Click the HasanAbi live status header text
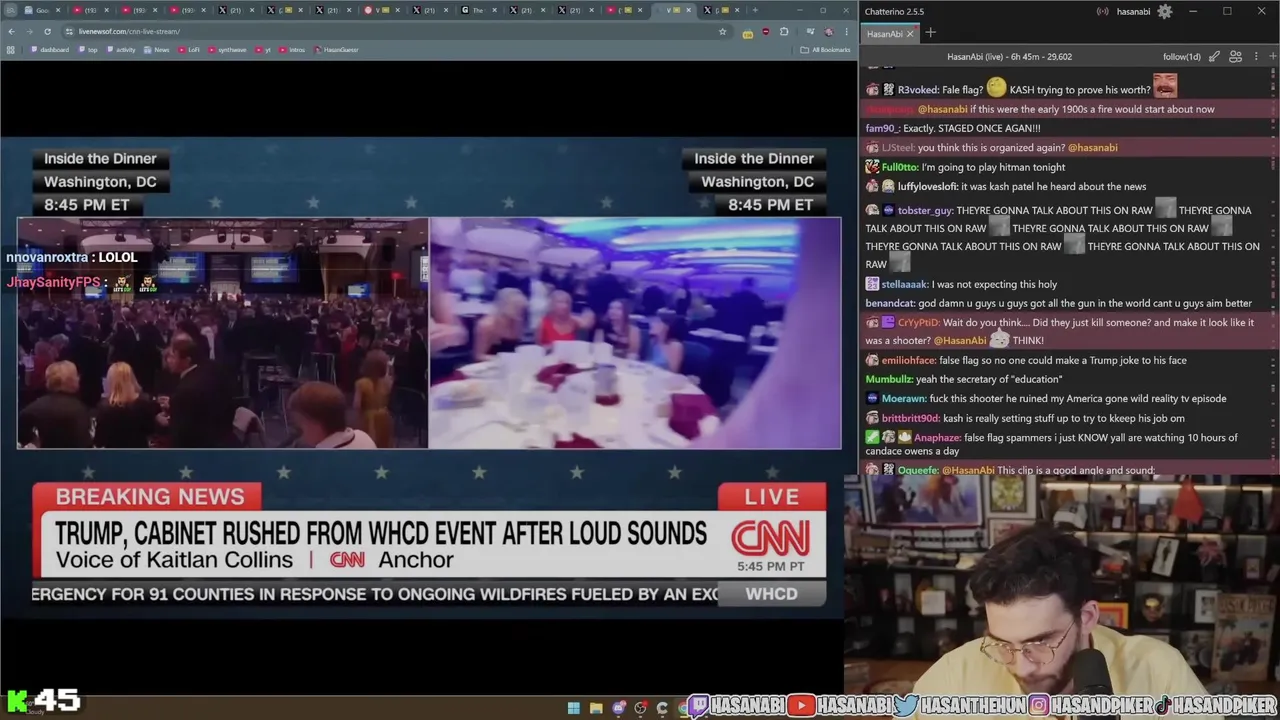 point(1009,57)
